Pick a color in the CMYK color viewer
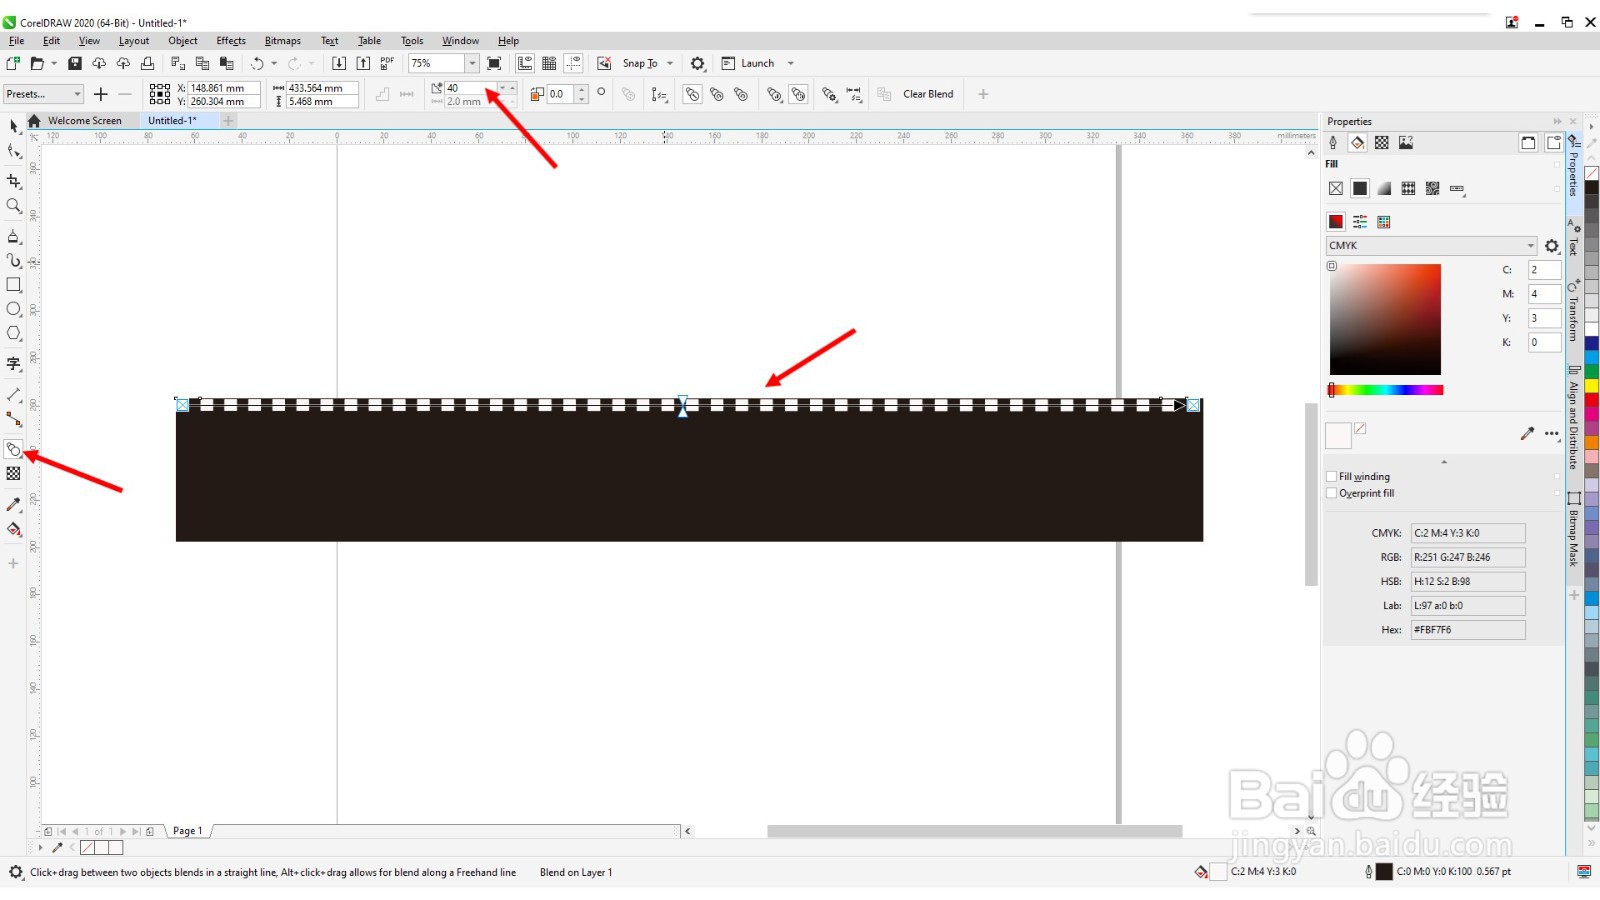The width and height of the screenshot is (1600, 900). [x=1385, y=320]
